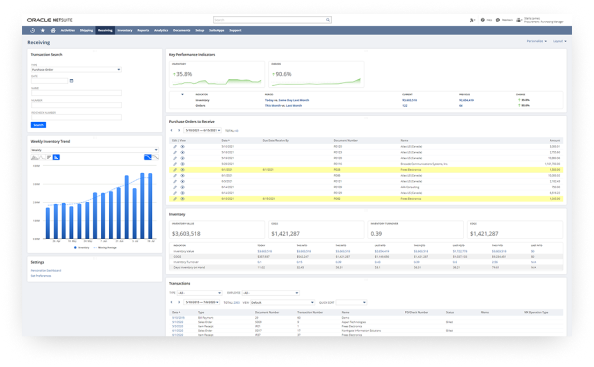Open Personalize Dashboard link
Image resolution: width=594 pixels, height=367 pixels.
click(x=46, y=270)
